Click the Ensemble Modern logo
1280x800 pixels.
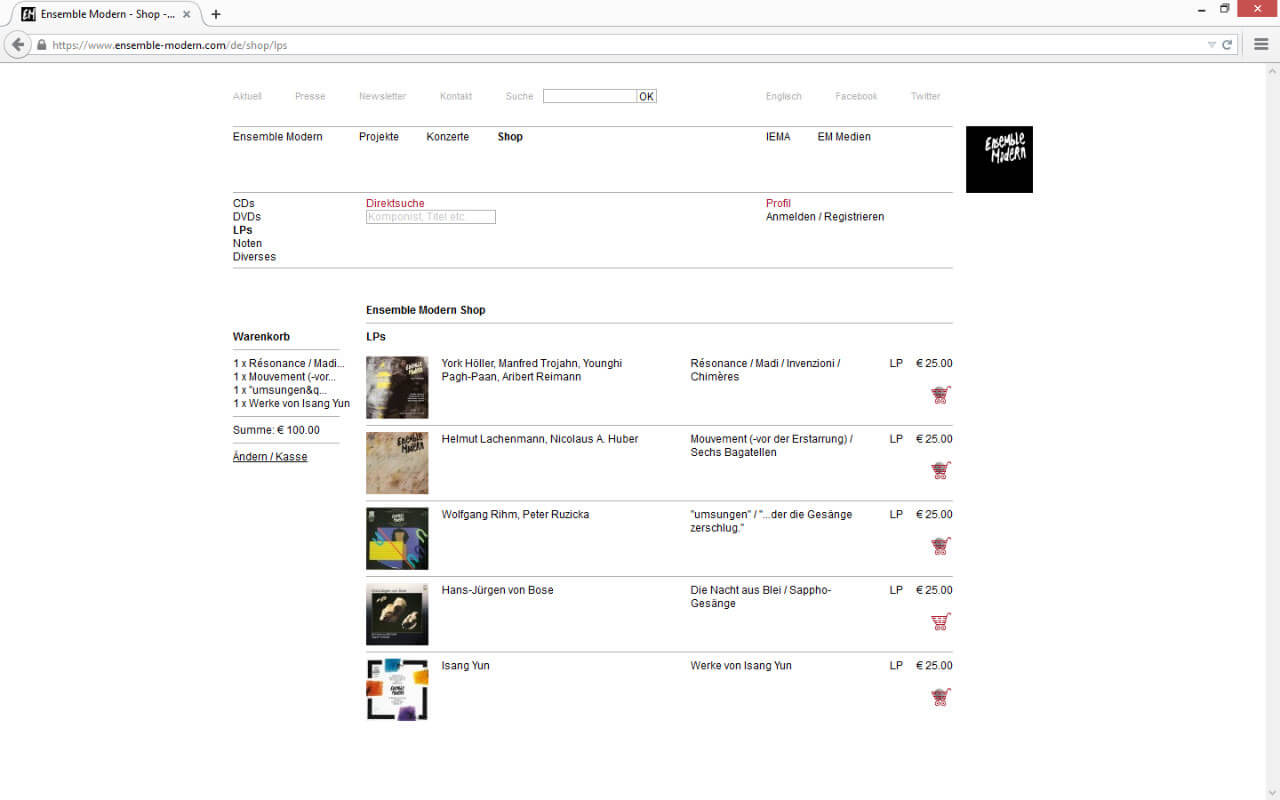[999, 159]
